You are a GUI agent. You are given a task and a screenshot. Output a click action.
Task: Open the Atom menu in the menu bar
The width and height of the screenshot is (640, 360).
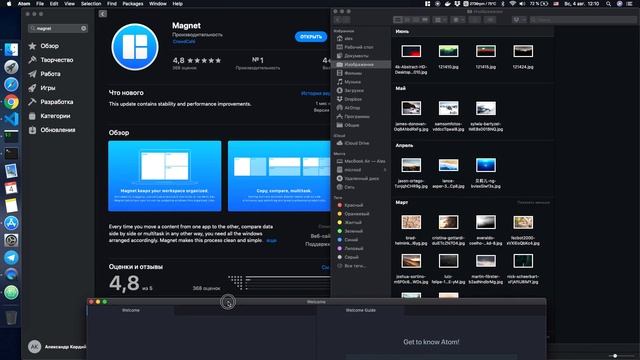[x=24, y=4]
